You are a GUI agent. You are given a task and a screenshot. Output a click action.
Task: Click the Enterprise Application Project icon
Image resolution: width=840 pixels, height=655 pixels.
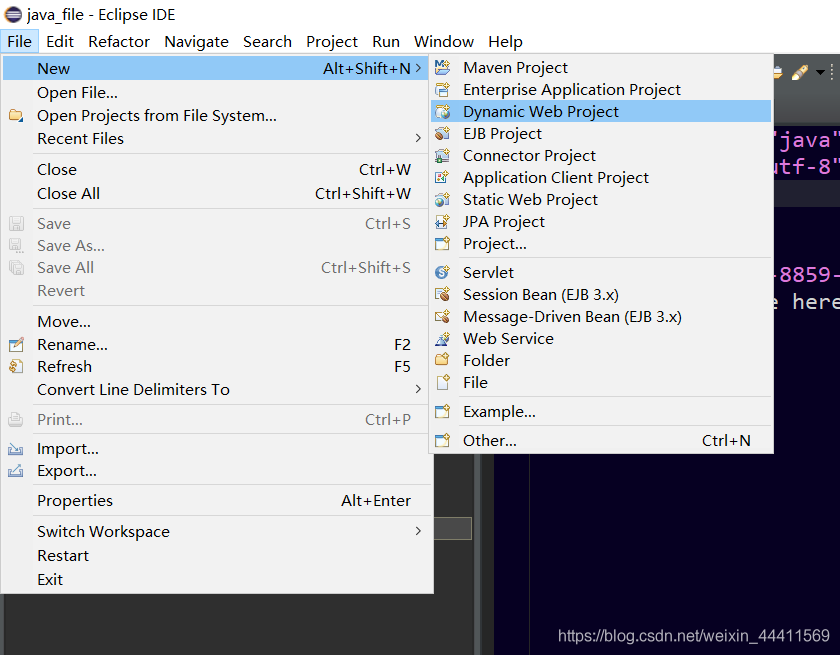(x=442, y=89)
